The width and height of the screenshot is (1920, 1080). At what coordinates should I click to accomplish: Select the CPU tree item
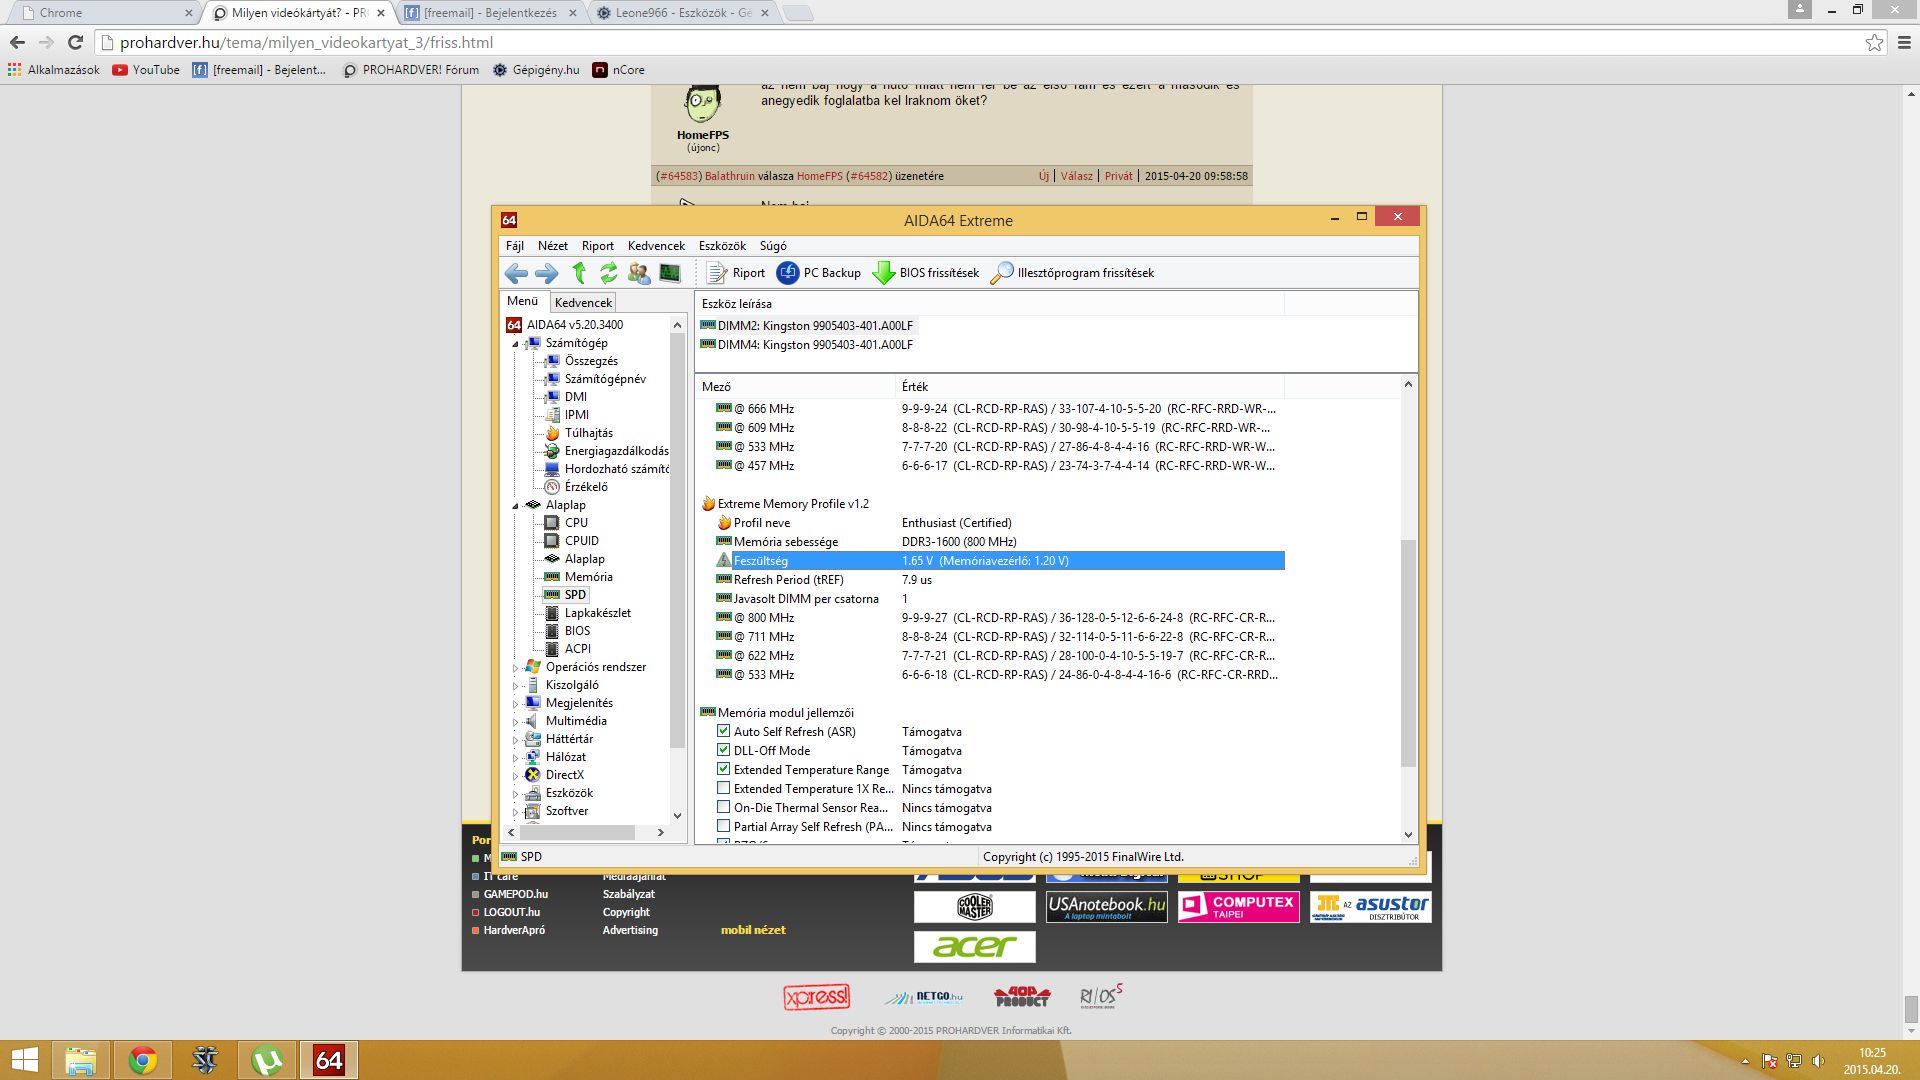pyautogui.click(x=576, y=523)
